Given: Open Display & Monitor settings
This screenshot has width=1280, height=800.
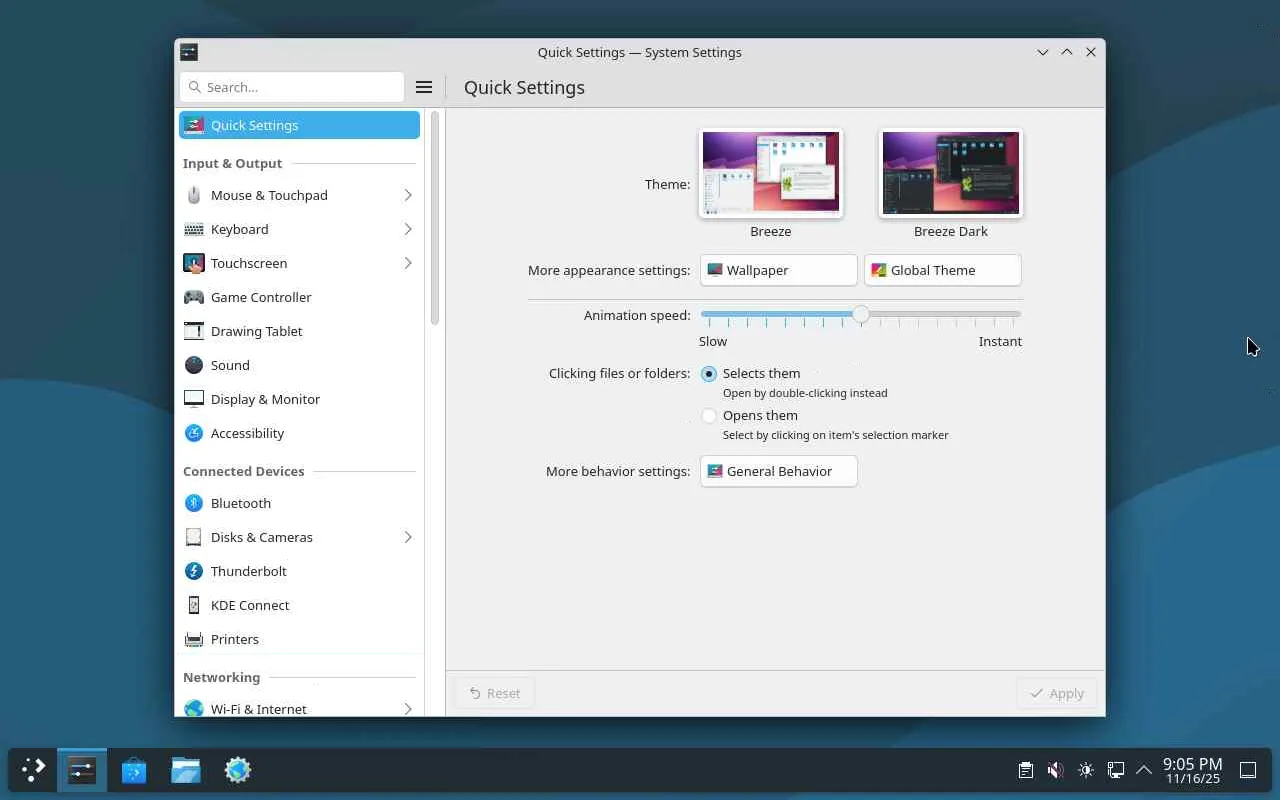Looking at the screenshot, I should point(299,399).
